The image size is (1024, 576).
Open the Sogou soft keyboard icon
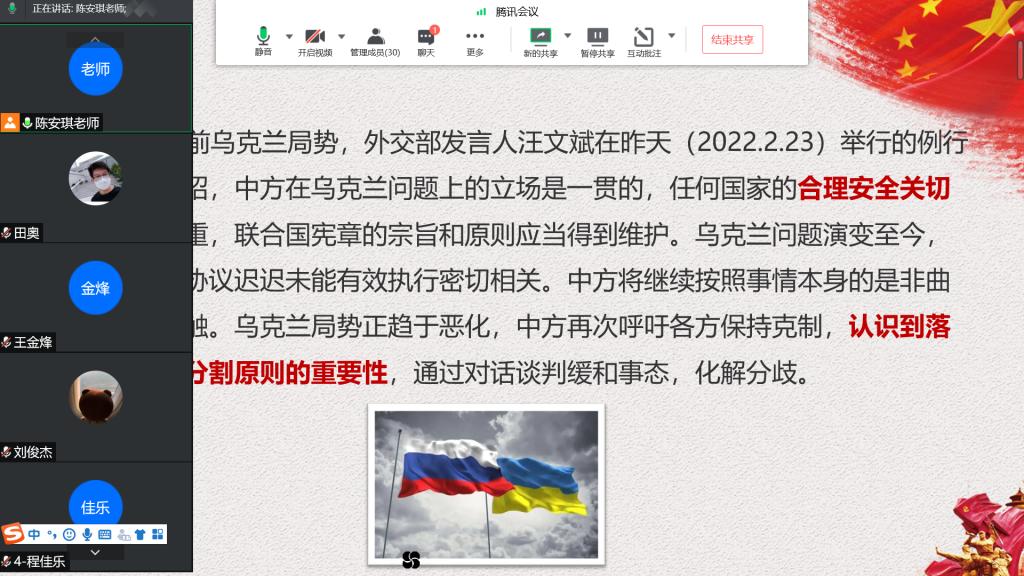[105, 534]
